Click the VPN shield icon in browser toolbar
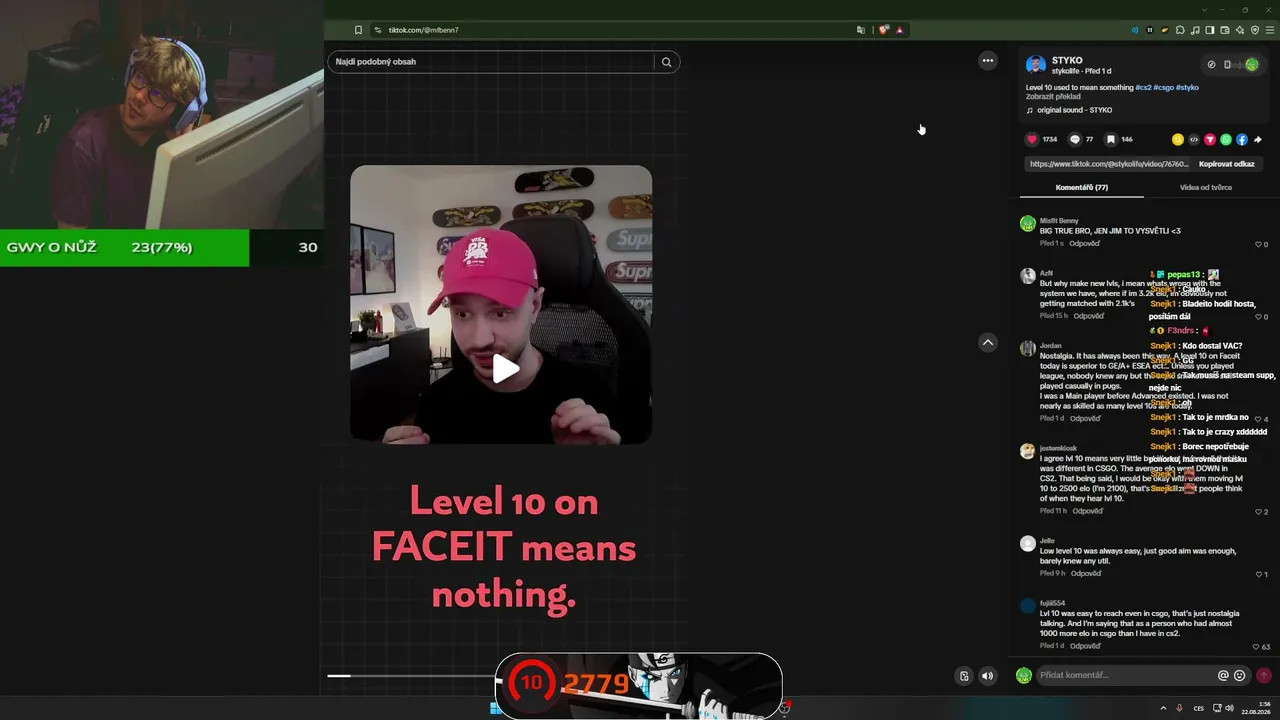The image size is (1280, 720). (1255, 30)
